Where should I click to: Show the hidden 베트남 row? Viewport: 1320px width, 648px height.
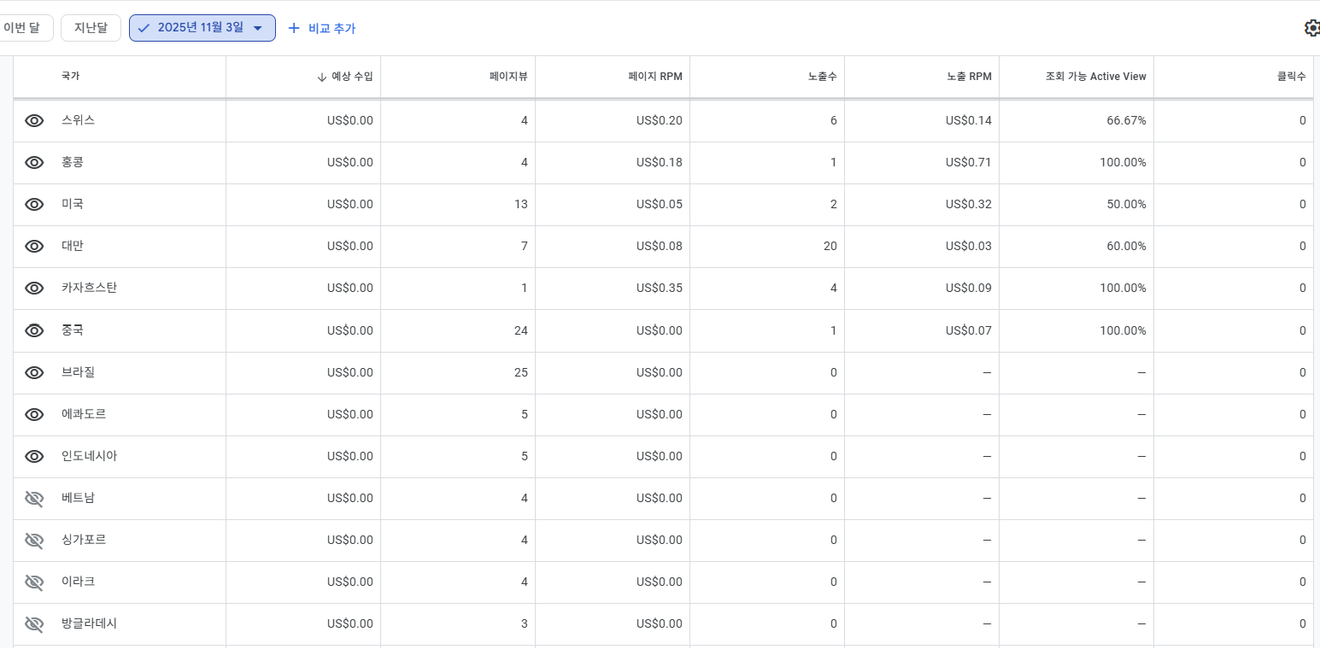click(34, 498)
